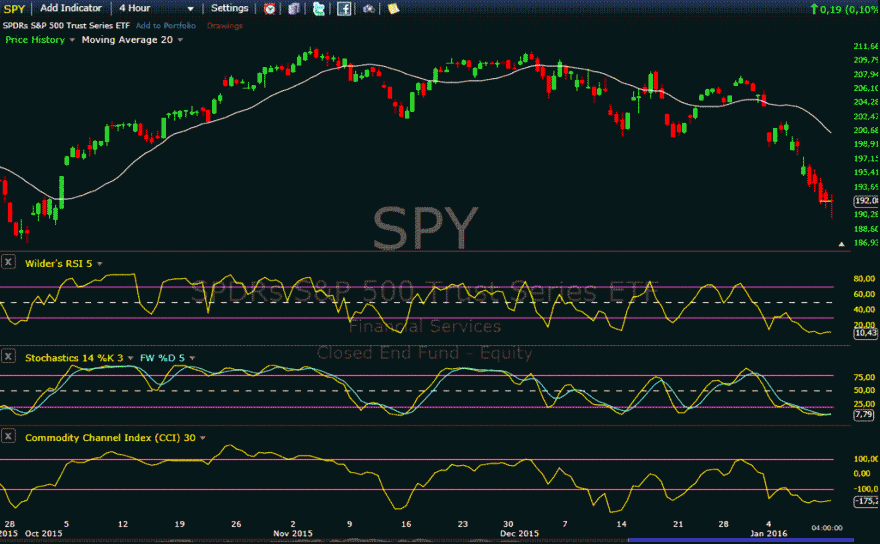Click the Stochastics value tag 7,79
Screen dimensions: 880x544
coord(864,414)
